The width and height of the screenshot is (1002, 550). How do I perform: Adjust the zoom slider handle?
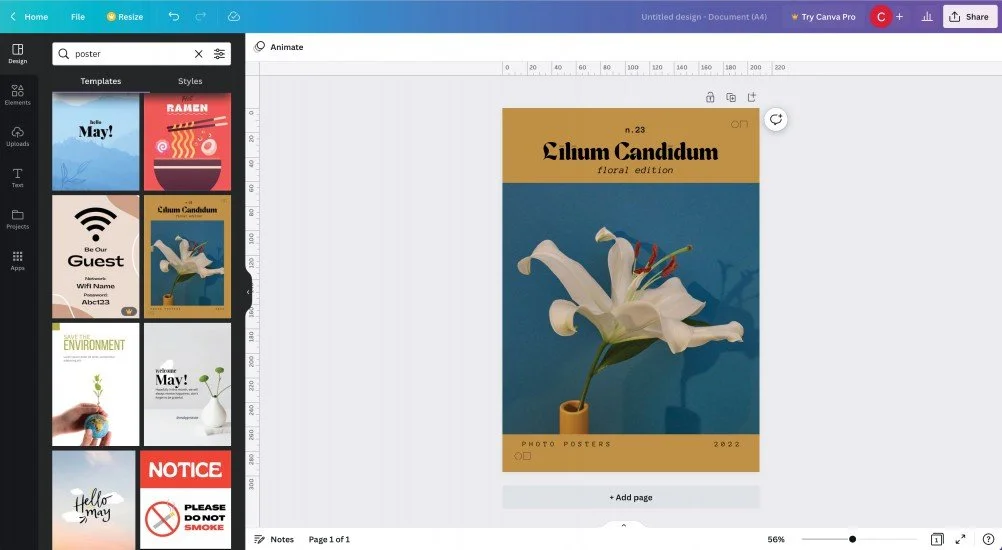coord(852,539)
